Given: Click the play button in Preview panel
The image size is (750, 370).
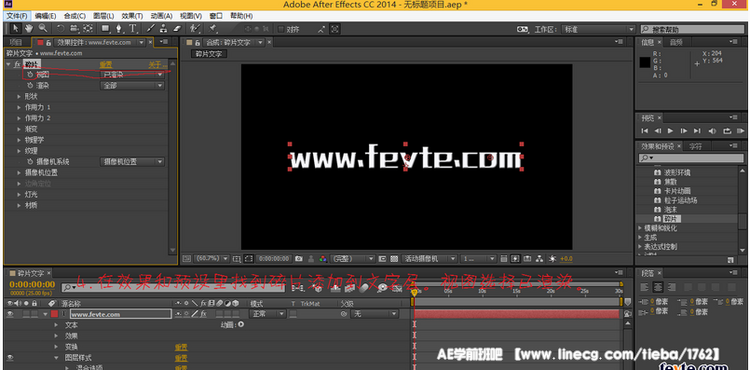Looking at the screenshot, I should click(671, 131).
